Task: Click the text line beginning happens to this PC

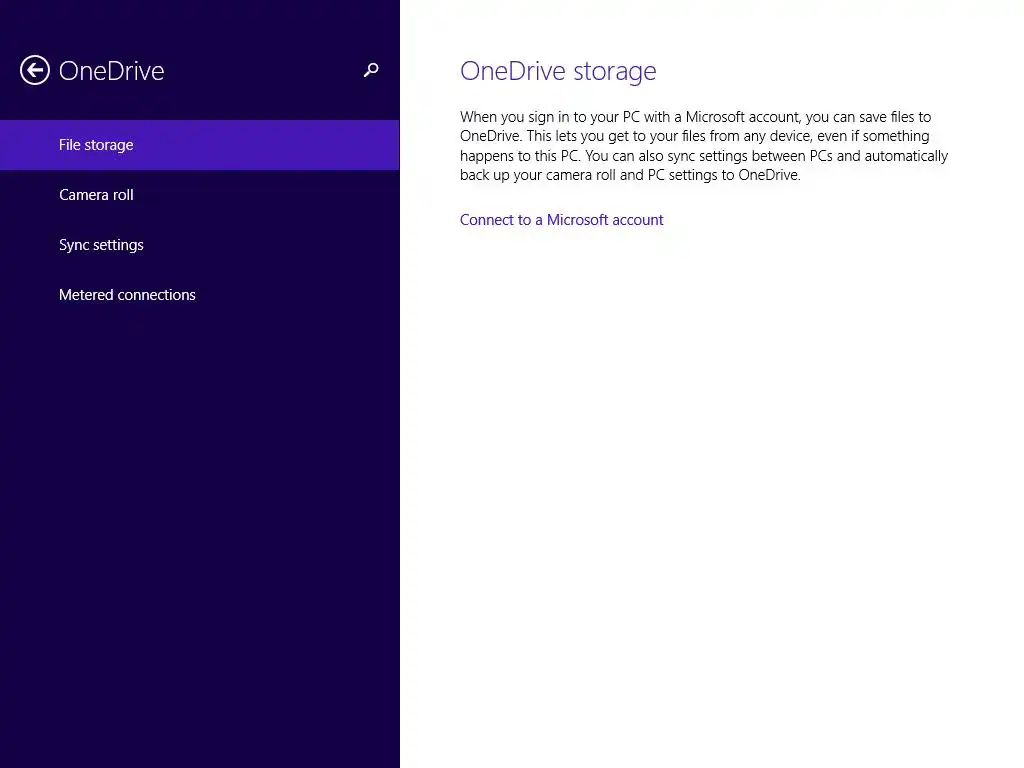Action: click(704, 156)
